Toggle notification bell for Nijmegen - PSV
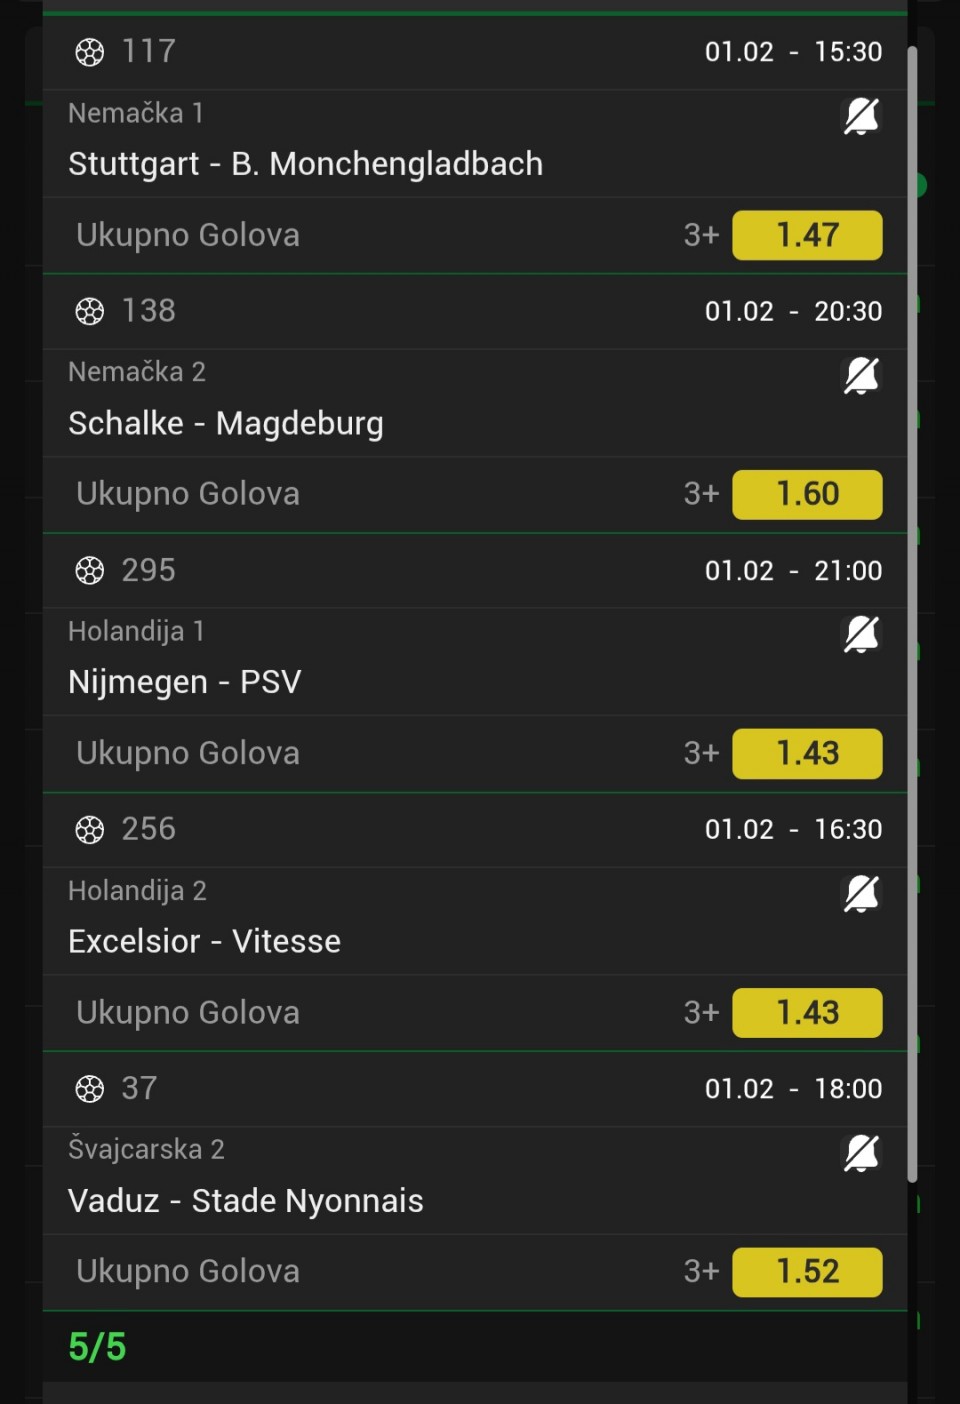Viewport: 960px width, 1404px height. (861, 635)
